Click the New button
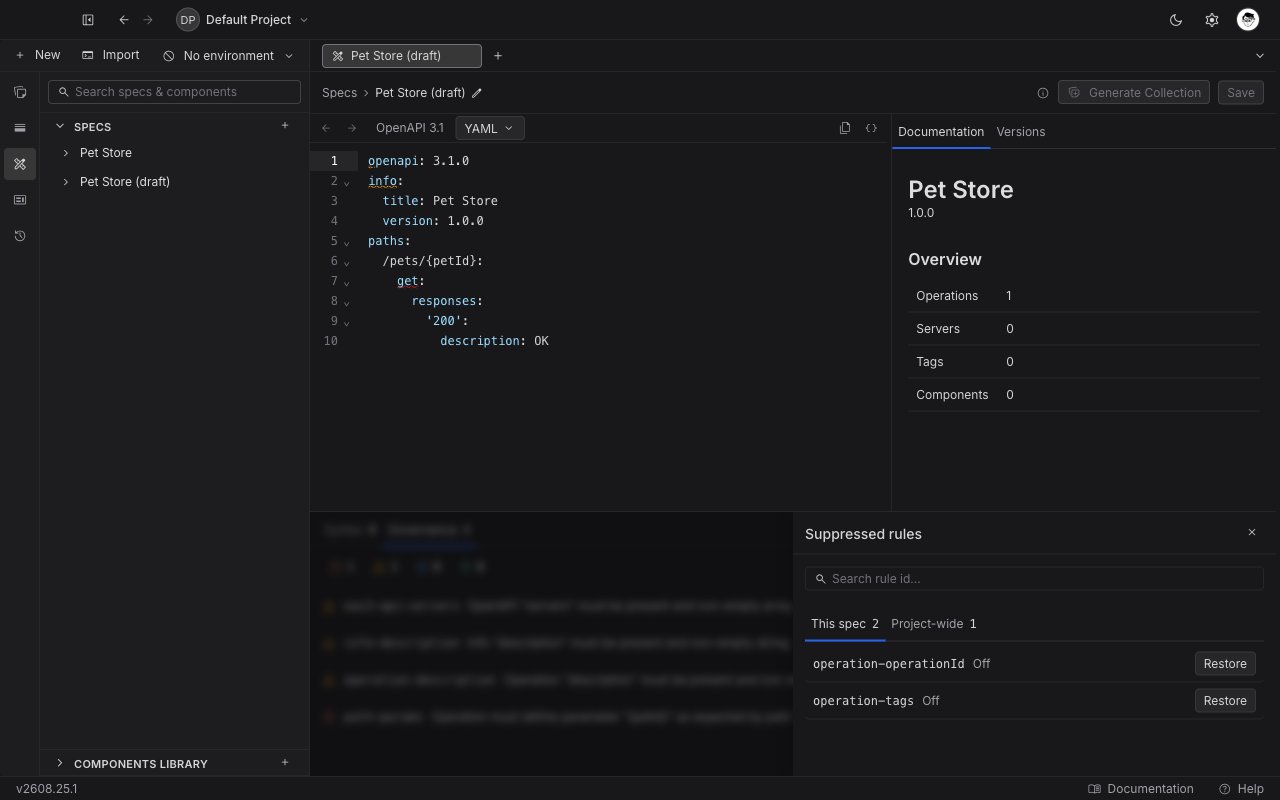This screenshot has width=1280, height=800. tap(38, 56)
